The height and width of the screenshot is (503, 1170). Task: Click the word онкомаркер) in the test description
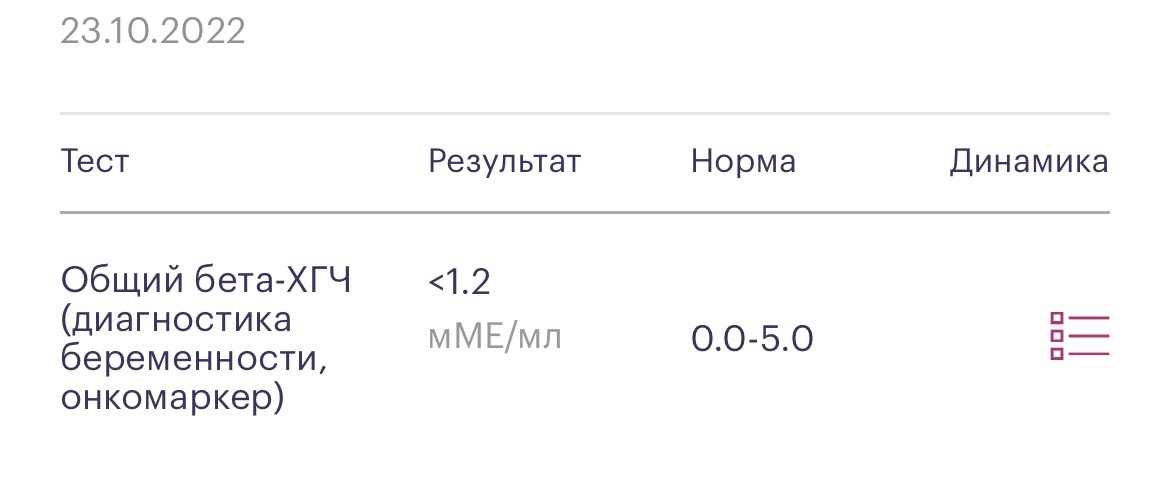pos(172,399)
